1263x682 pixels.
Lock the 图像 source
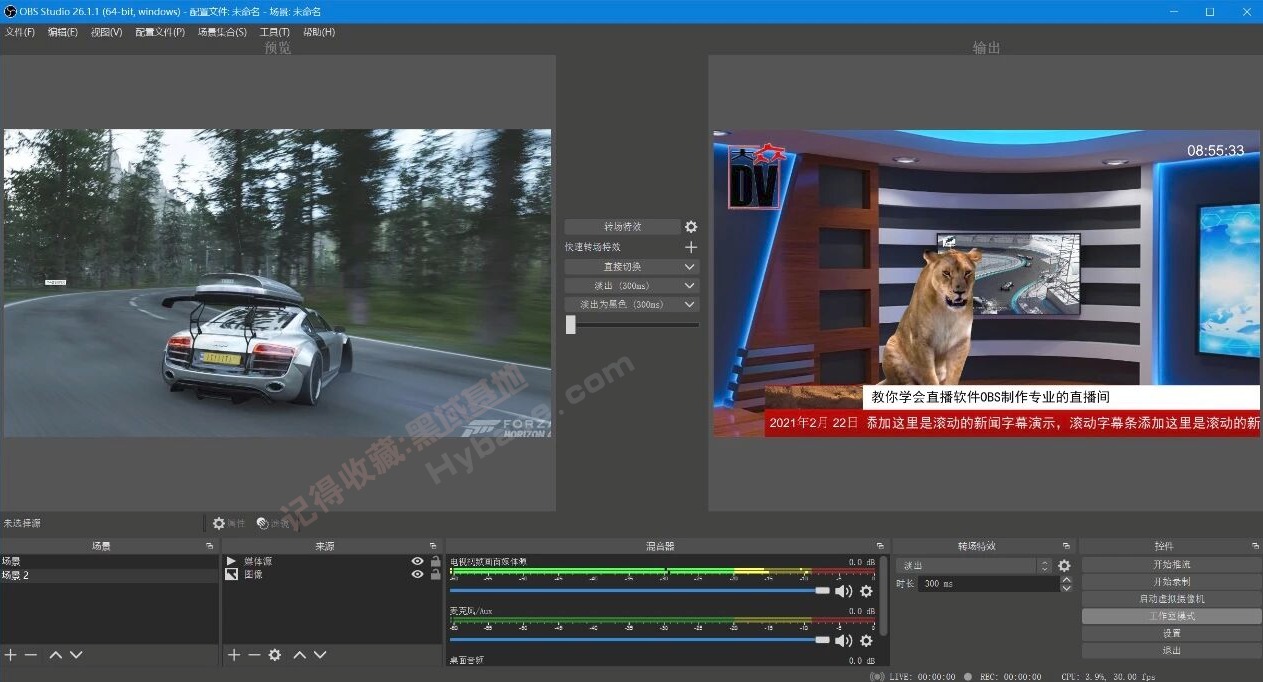[434, 573]
